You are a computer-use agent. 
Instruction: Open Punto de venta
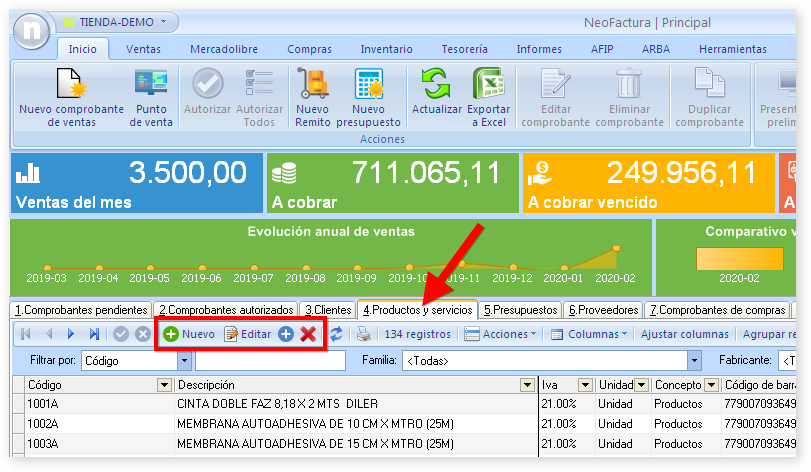point(151,84)
